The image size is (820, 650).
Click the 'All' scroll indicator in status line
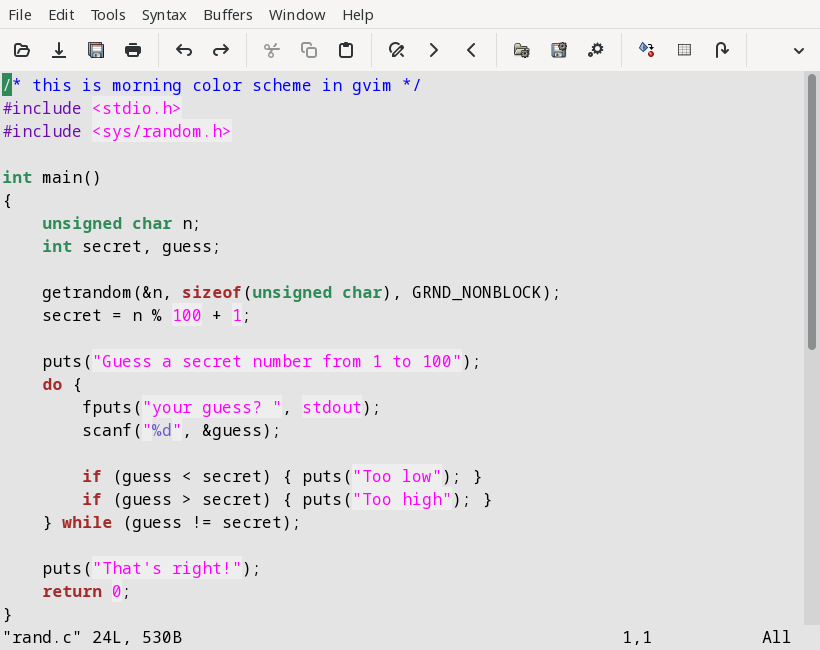pyautogui.click(x=777, y=637)
